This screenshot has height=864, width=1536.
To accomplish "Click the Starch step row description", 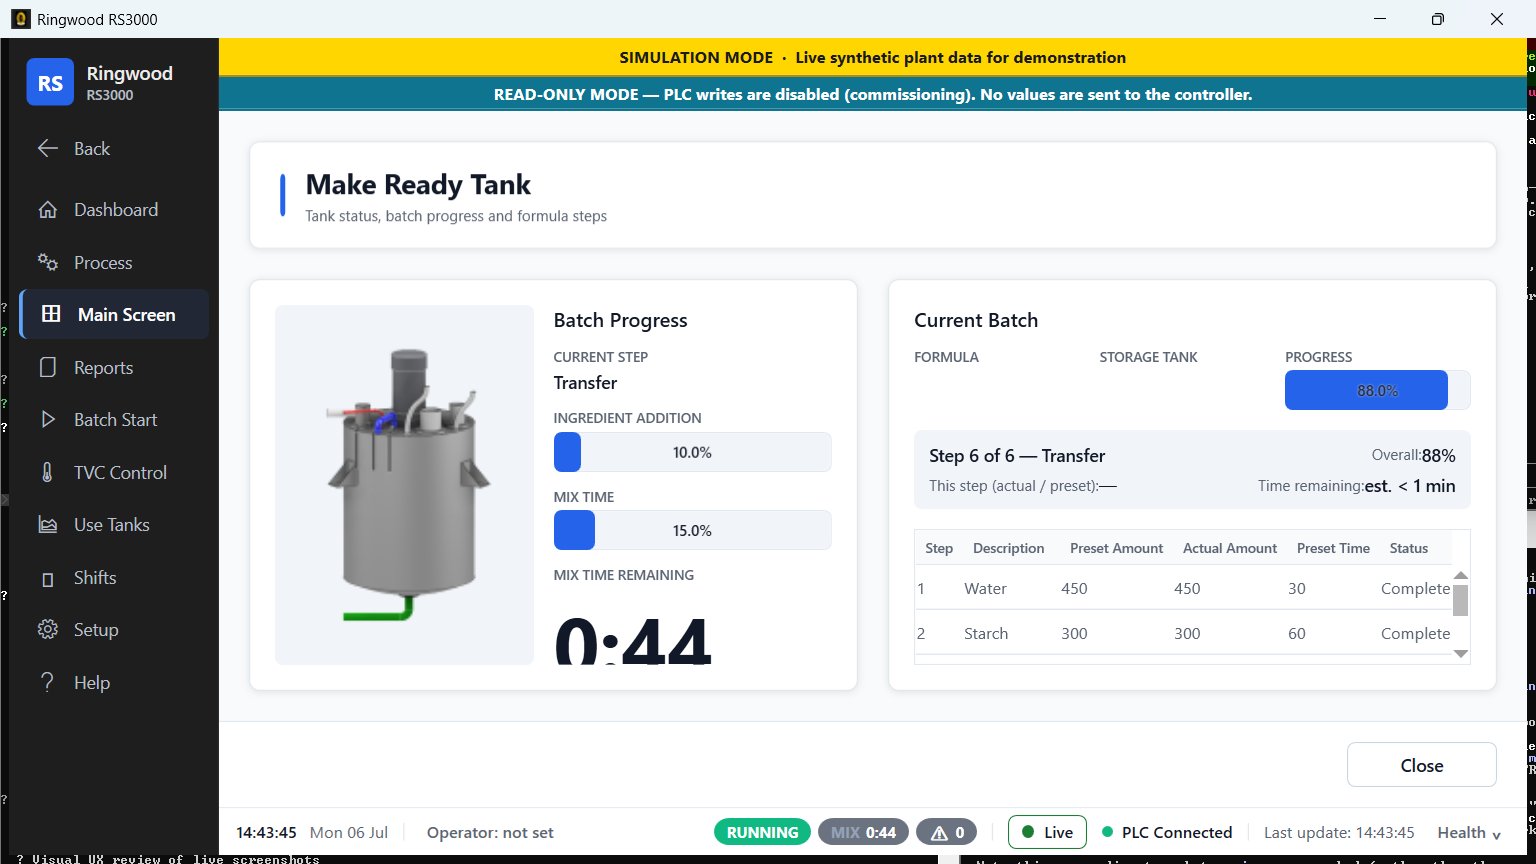I will click(986, 633).
